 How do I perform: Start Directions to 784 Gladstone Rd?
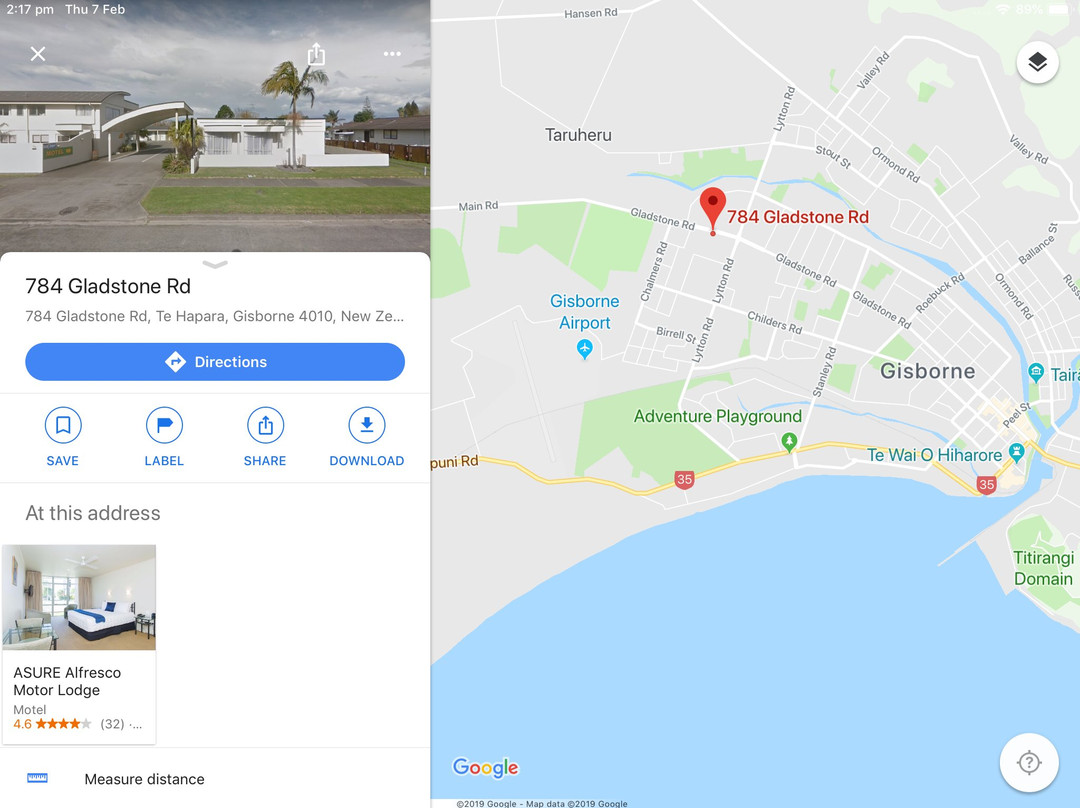(215, 362)
